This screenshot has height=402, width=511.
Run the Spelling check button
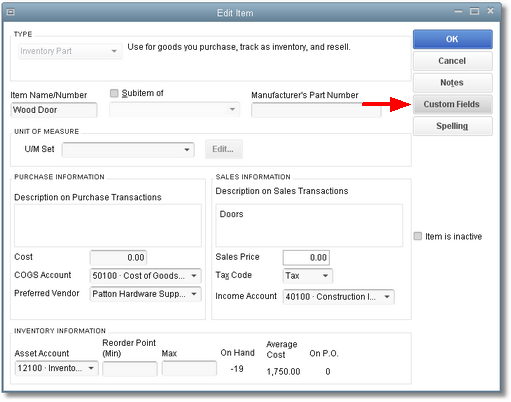coord(453,126)
